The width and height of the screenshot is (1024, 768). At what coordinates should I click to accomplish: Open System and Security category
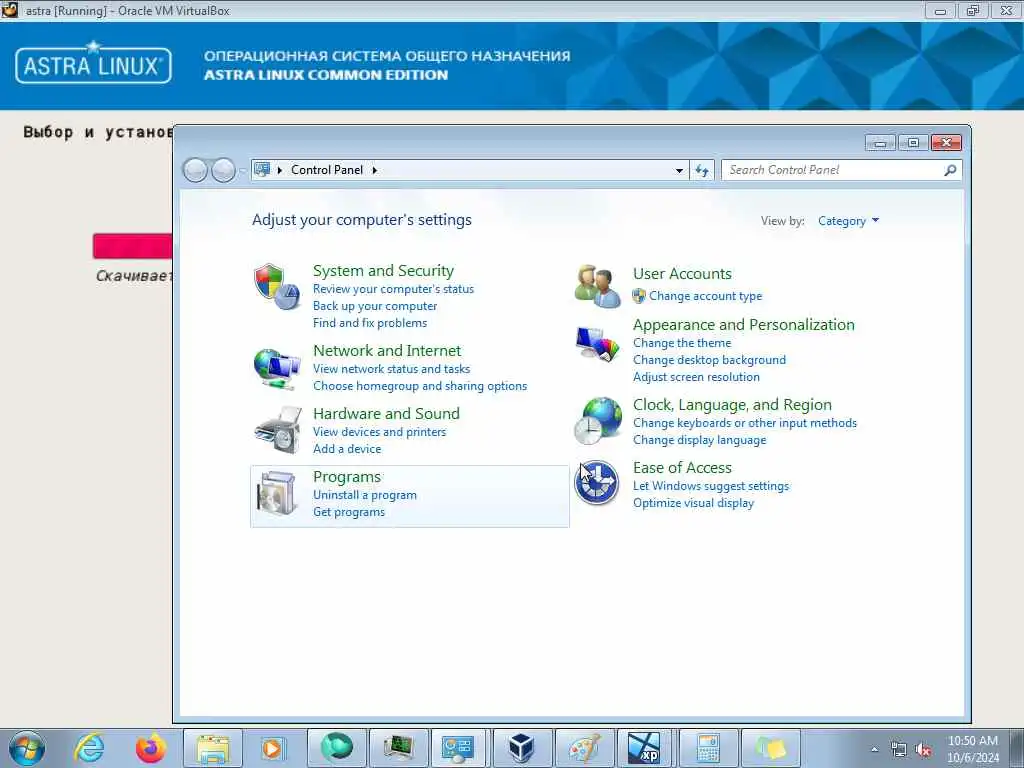tap(383, 270)
